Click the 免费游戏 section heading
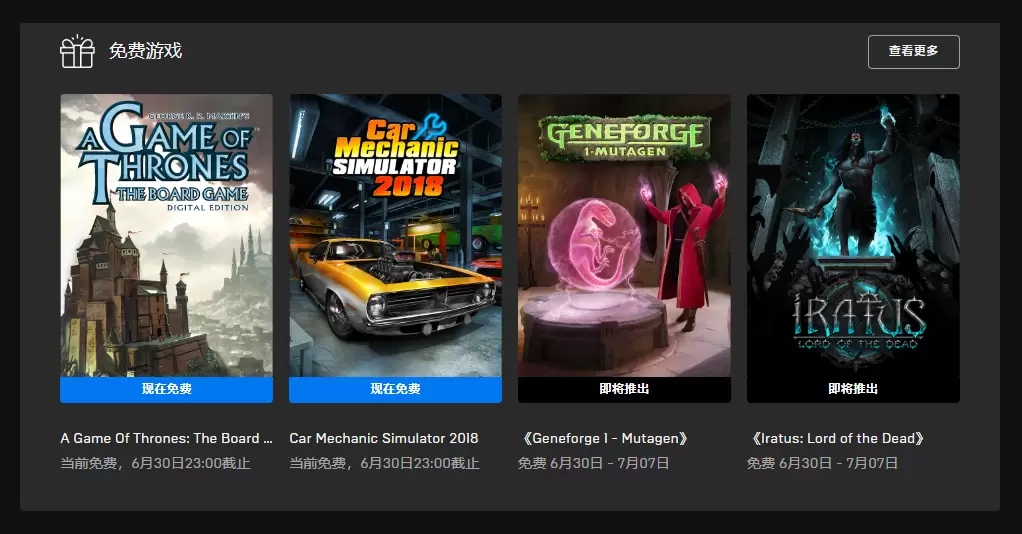1022x534 pixels. (145, 51)
